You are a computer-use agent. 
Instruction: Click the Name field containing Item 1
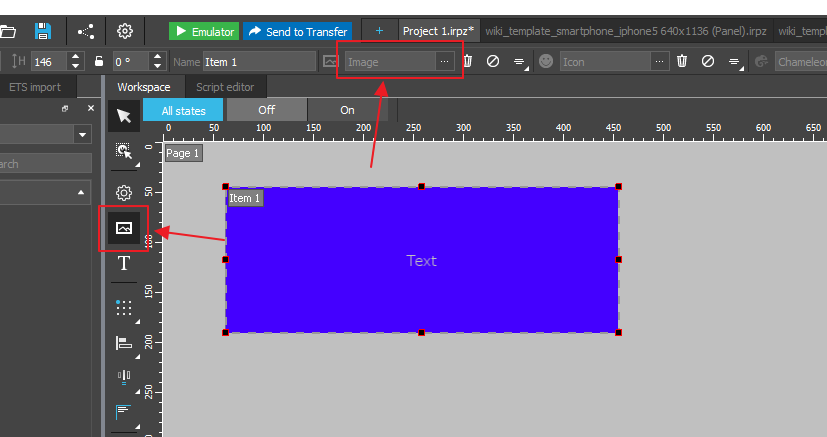[x=258, y=62]
